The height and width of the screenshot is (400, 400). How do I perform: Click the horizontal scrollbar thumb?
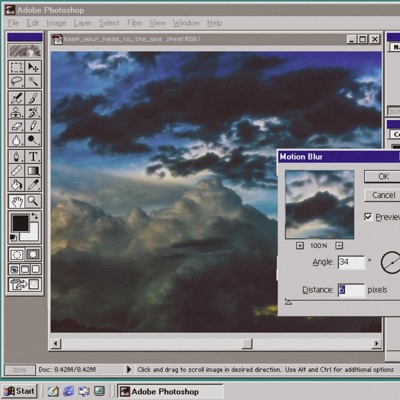click(247, 343)
